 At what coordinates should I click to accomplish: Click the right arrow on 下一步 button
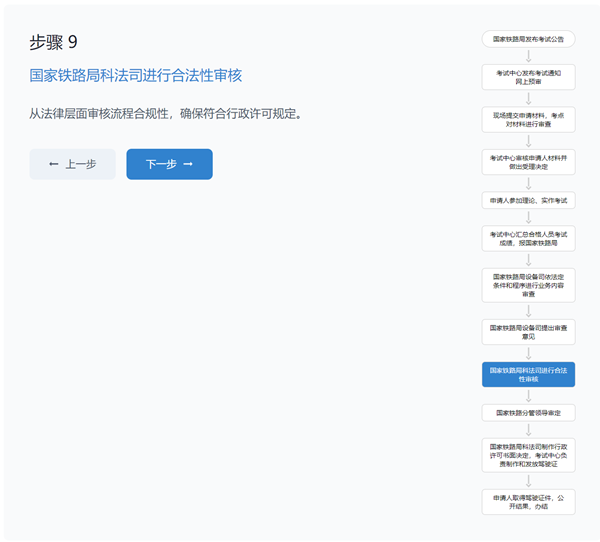pyautogui.click(x=188, y=164)
